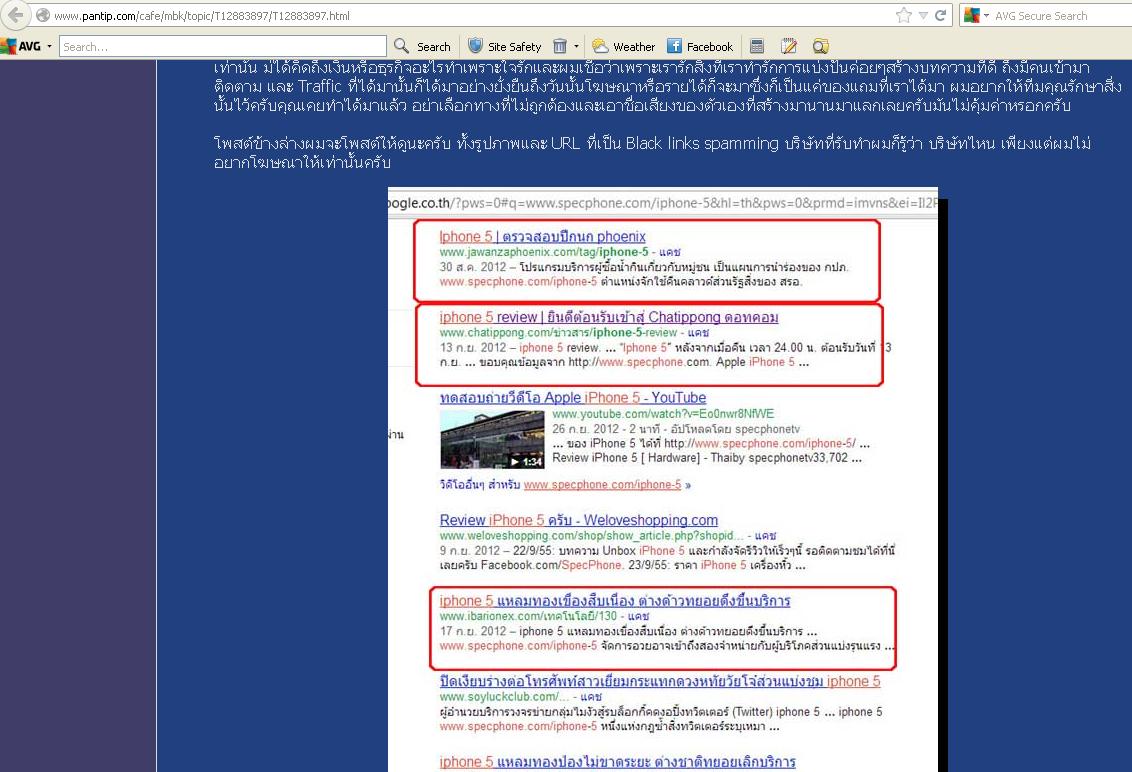
Task: Click the www.ibarionex.com green URL text
Action: [x=528, y=616]
